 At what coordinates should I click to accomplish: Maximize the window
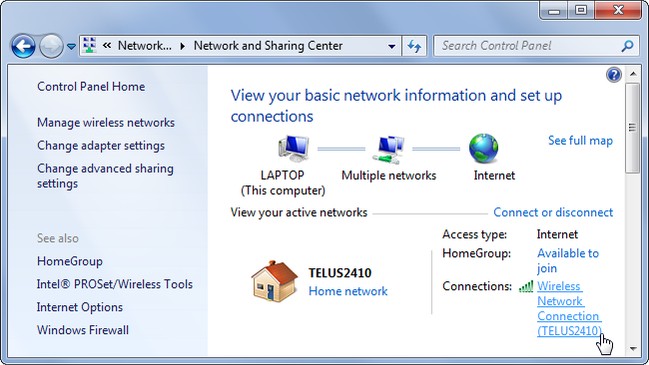click(581, 10)
